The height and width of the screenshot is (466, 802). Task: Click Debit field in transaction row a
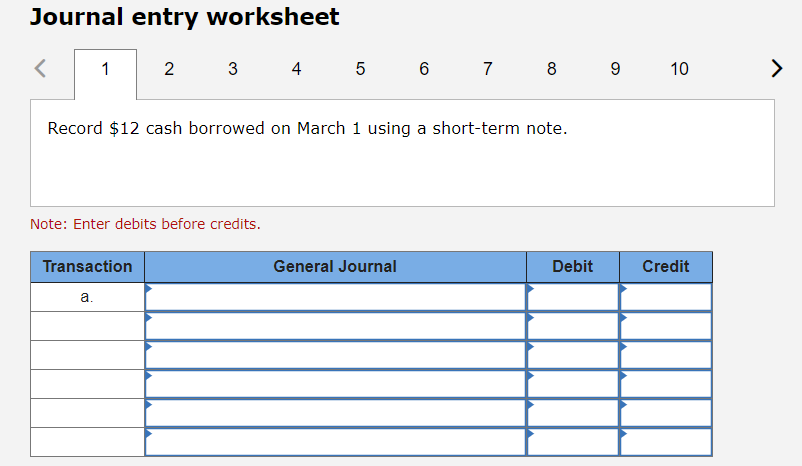(573, 297)
